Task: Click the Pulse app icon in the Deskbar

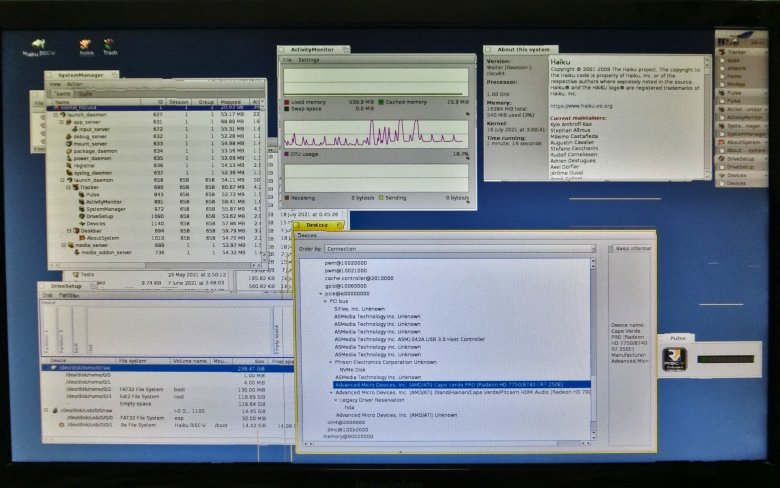Action: click(722, 93)
